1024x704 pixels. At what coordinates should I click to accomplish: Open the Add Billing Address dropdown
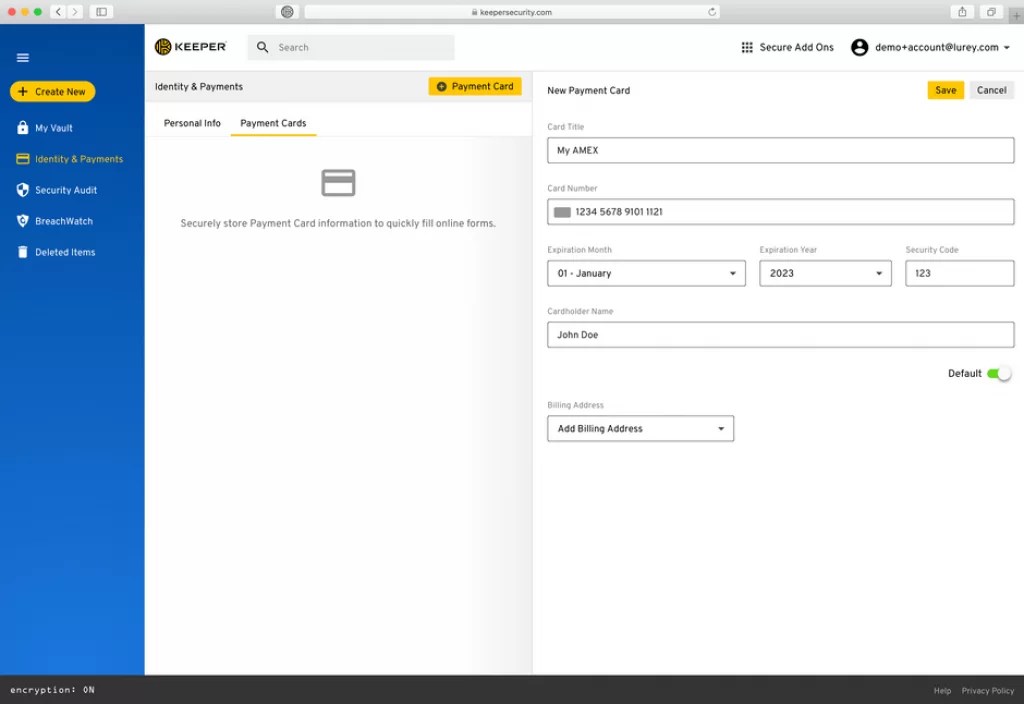(641, 428)
